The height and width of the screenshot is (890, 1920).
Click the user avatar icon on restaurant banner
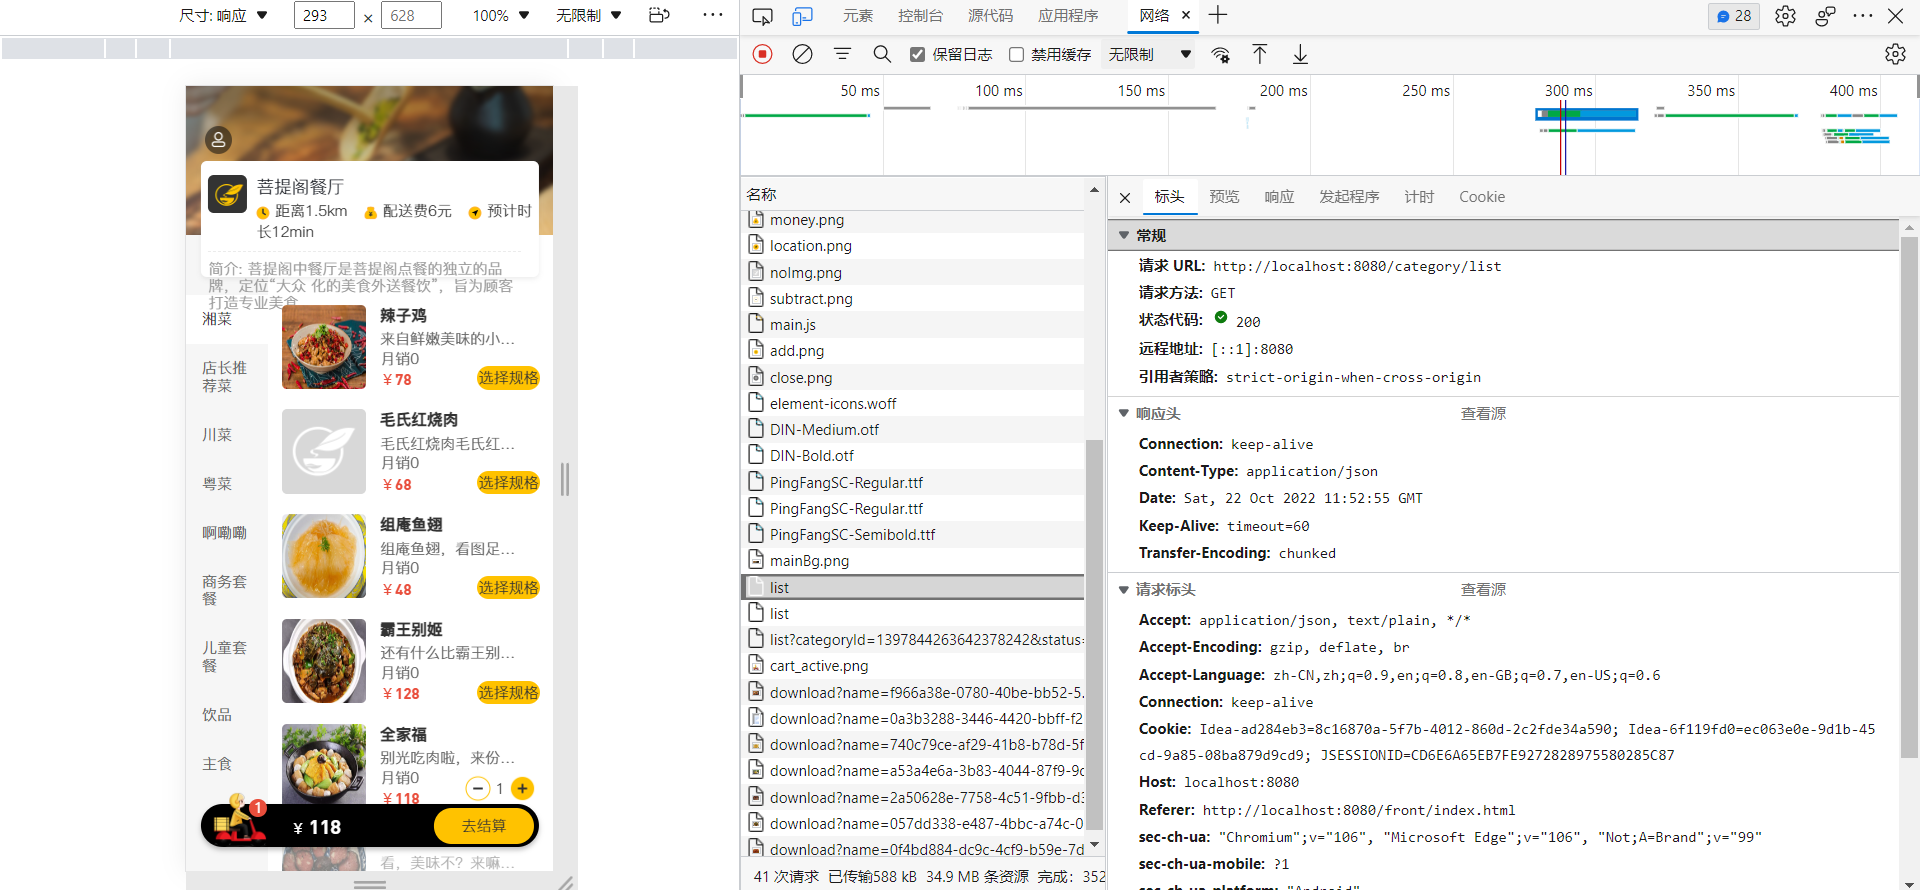(x=218, y=140)
